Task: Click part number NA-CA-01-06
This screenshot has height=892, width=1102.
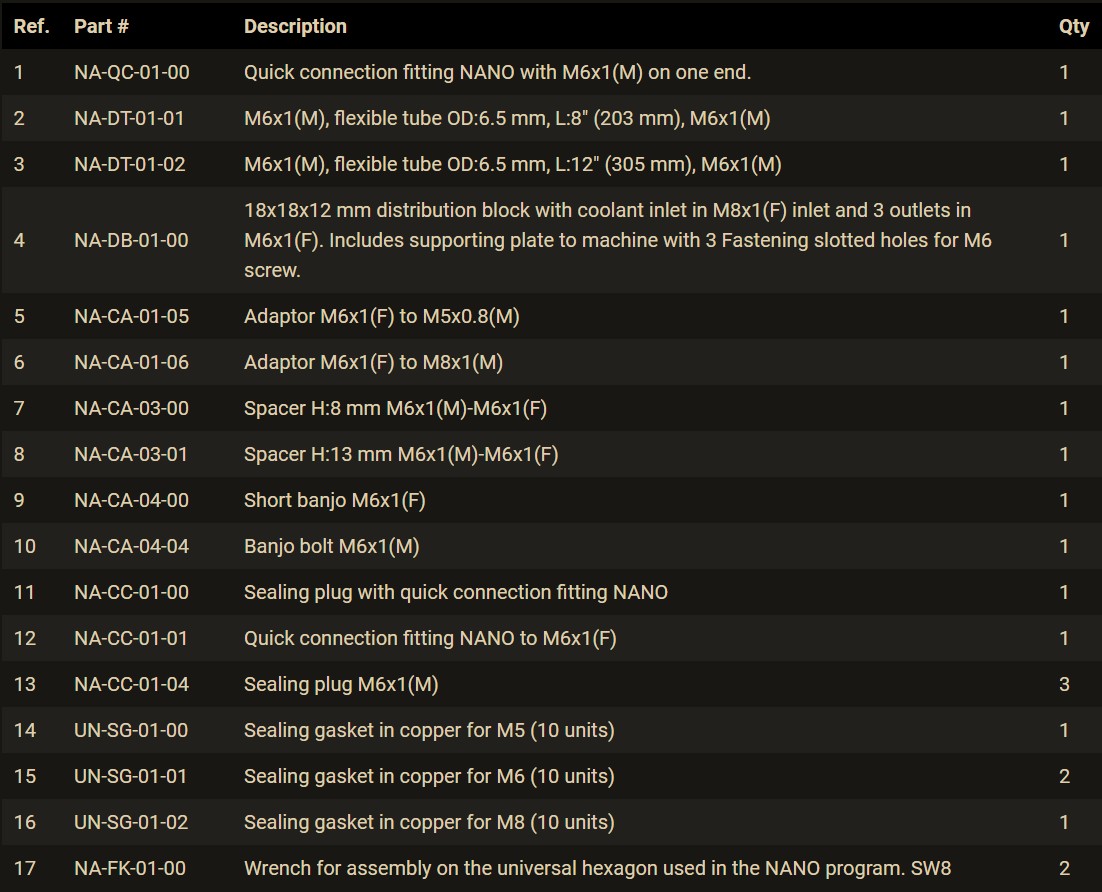Action: point(131,363)
